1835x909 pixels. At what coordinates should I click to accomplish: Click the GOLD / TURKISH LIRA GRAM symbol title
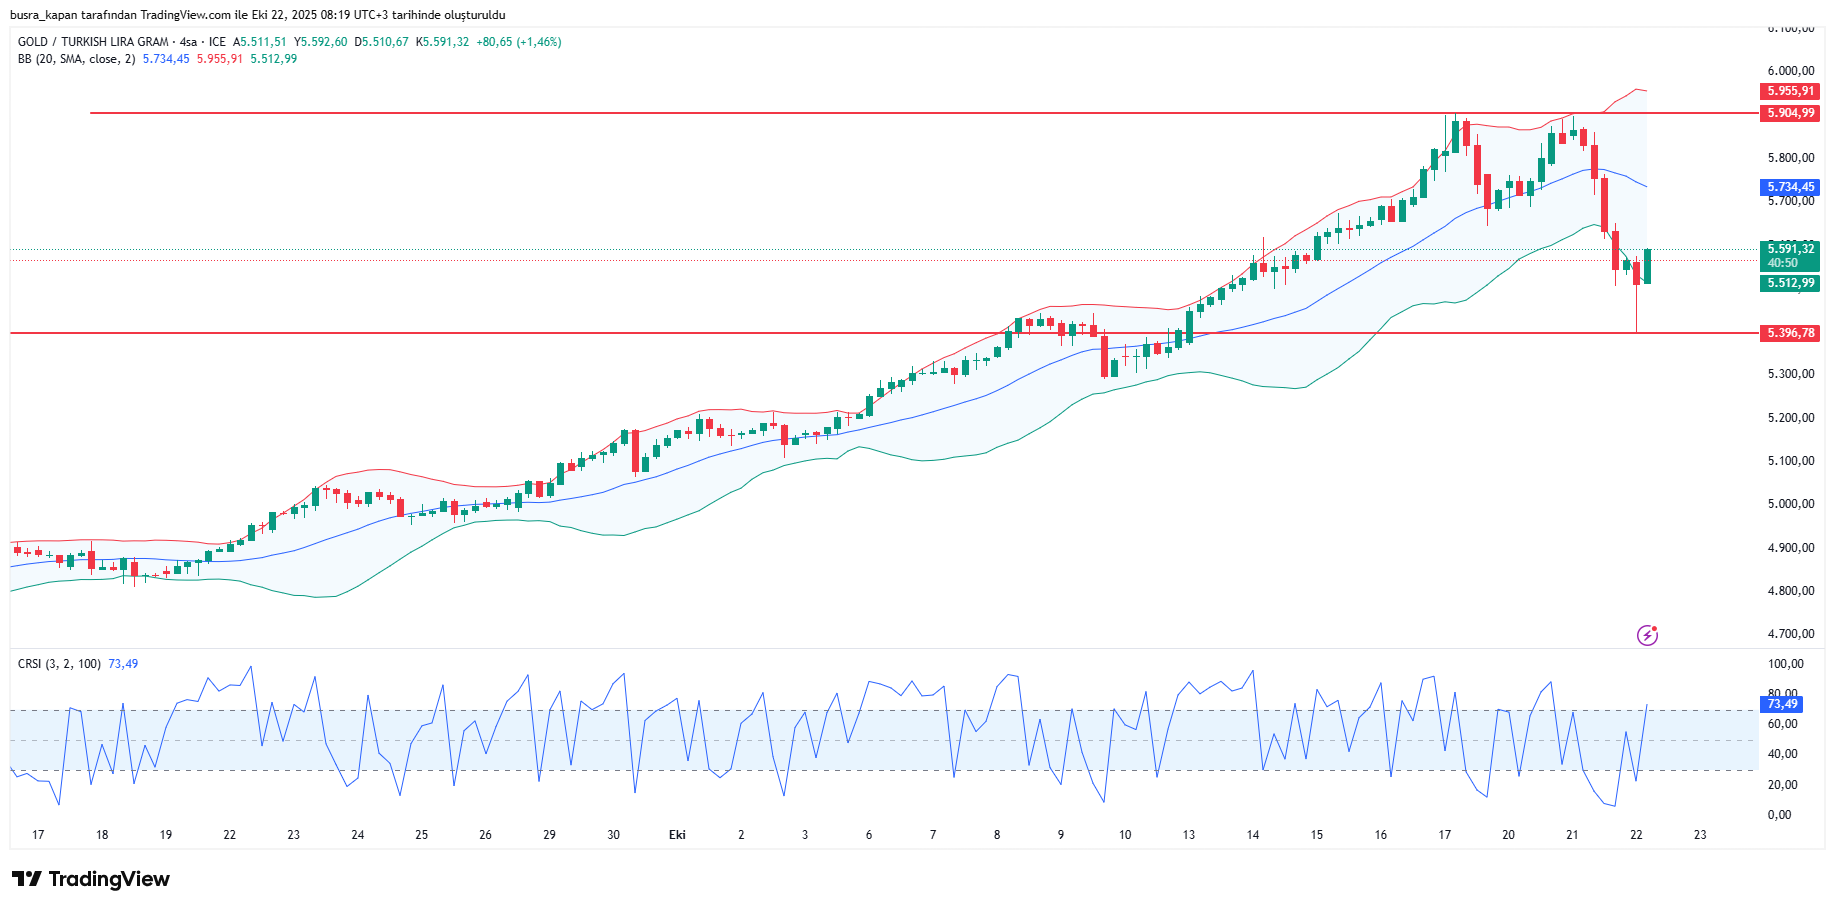(93, 42)
